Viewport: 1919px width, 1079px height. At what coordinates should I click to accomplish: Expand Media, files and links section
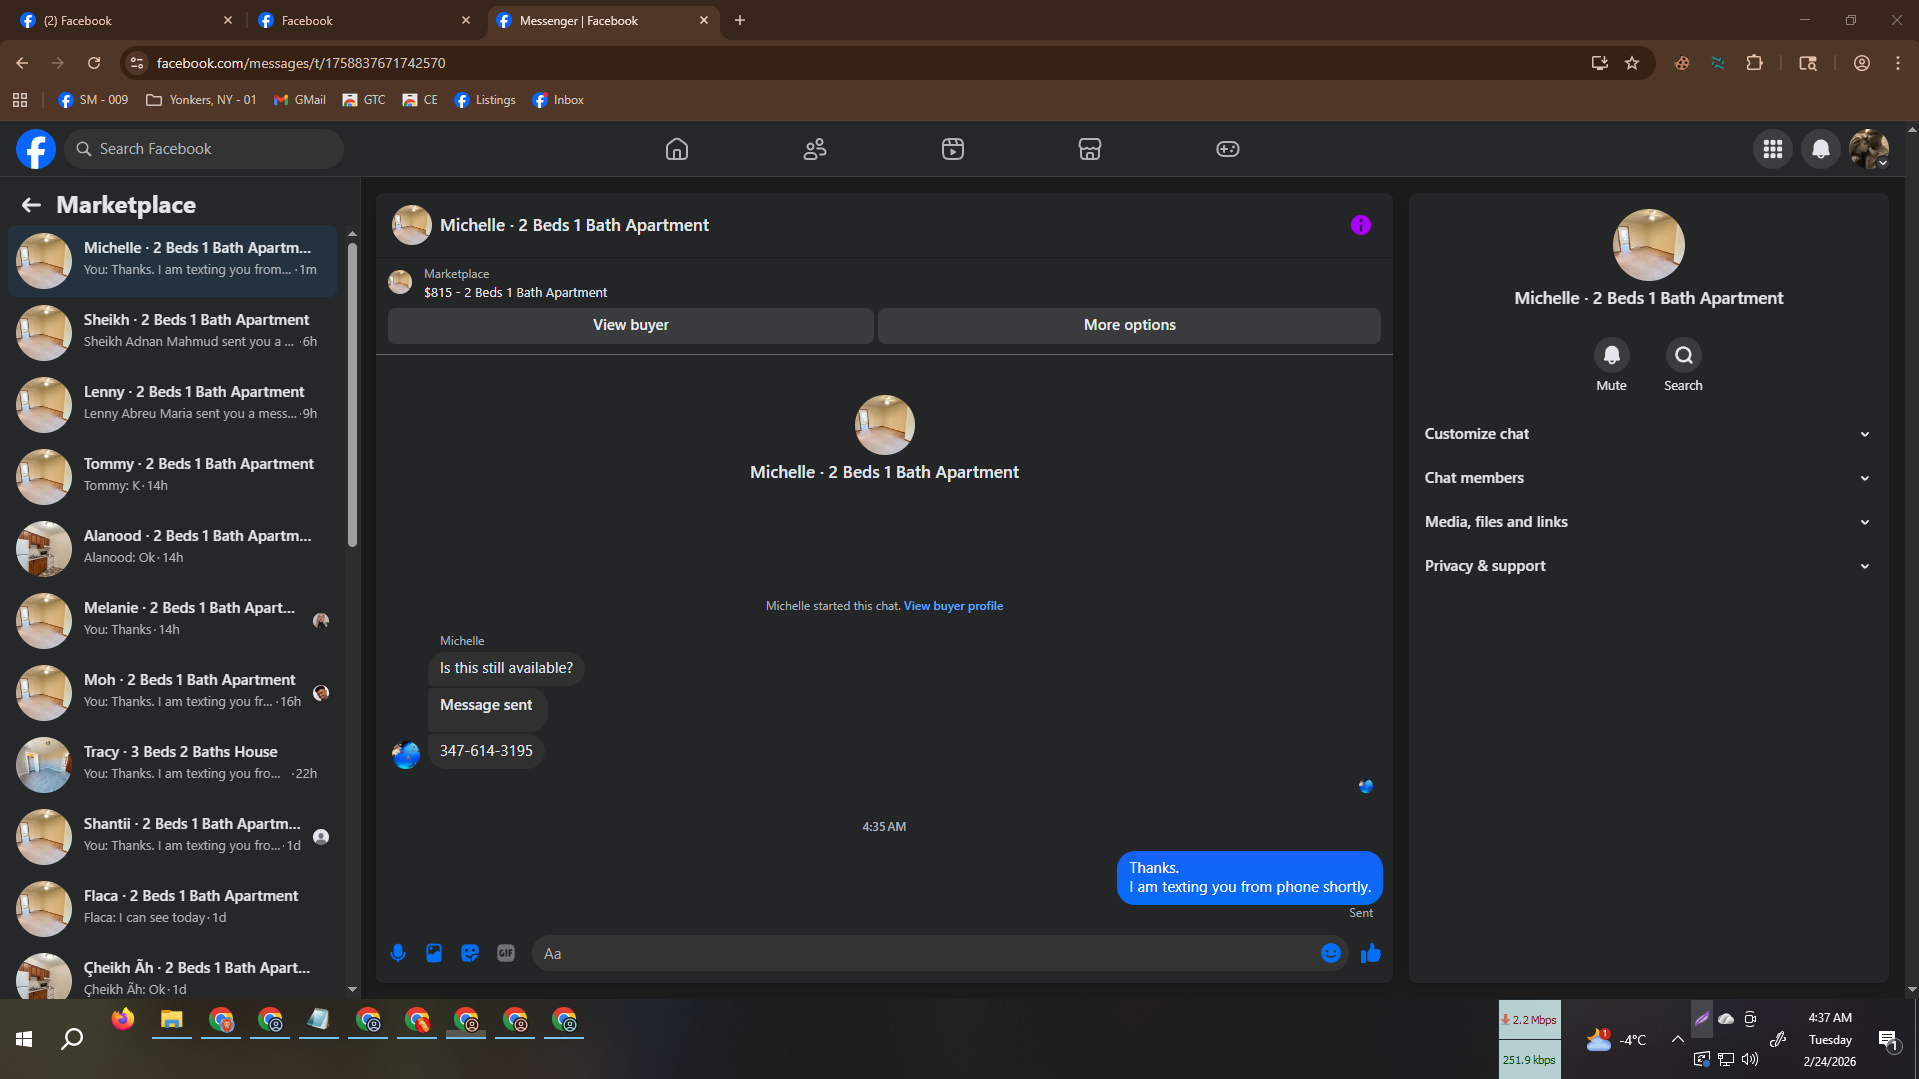pos(1648,522)
